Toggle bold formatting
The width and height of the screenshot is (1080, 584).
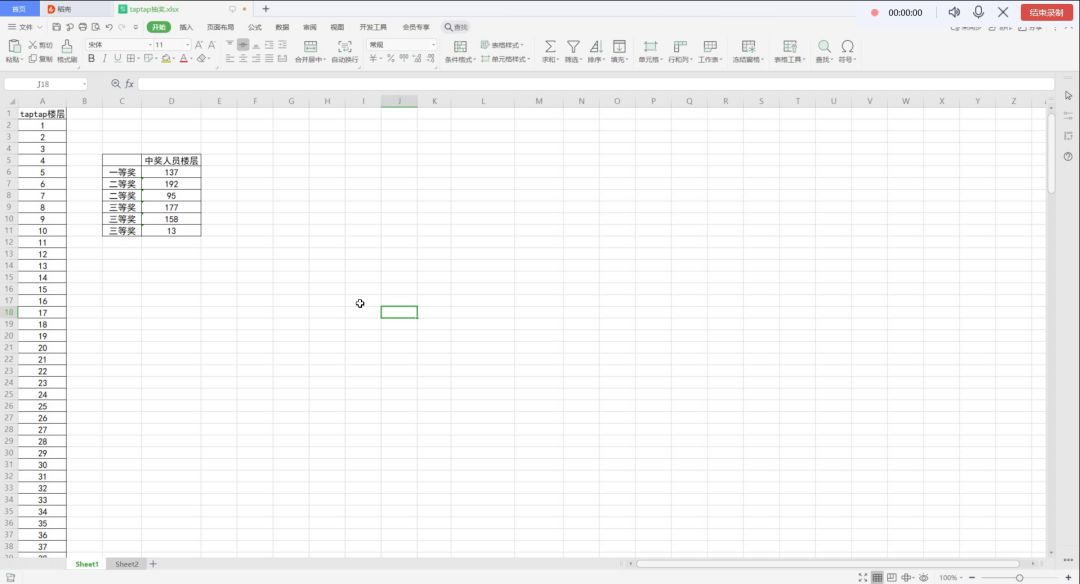coord(90,59)
